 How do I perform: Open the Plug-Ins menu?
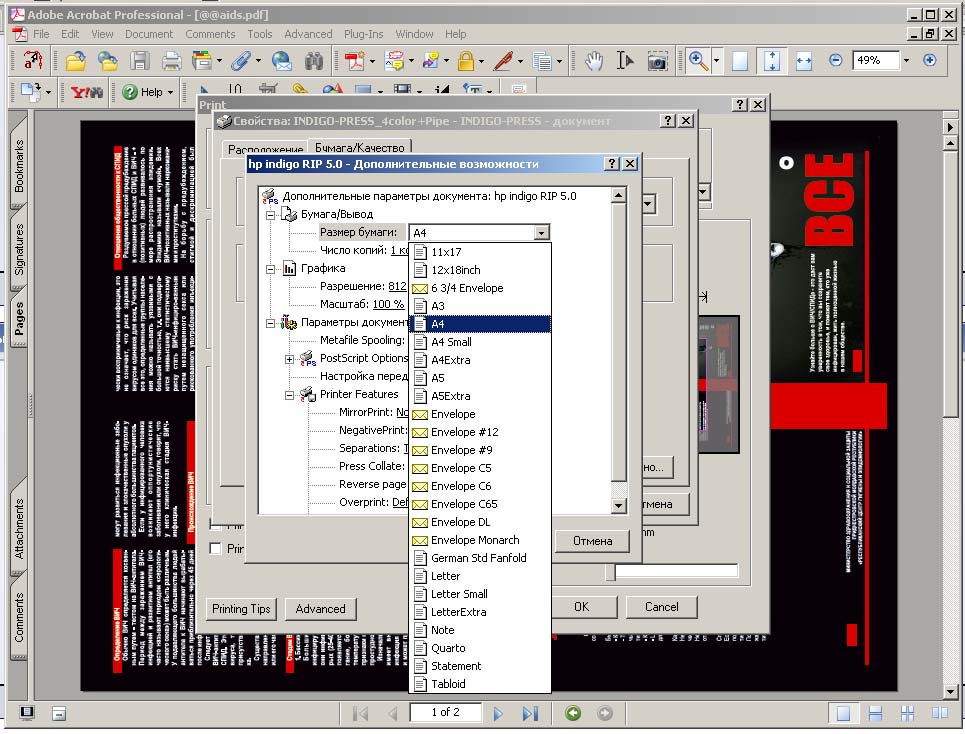click(x=363, y=34)
